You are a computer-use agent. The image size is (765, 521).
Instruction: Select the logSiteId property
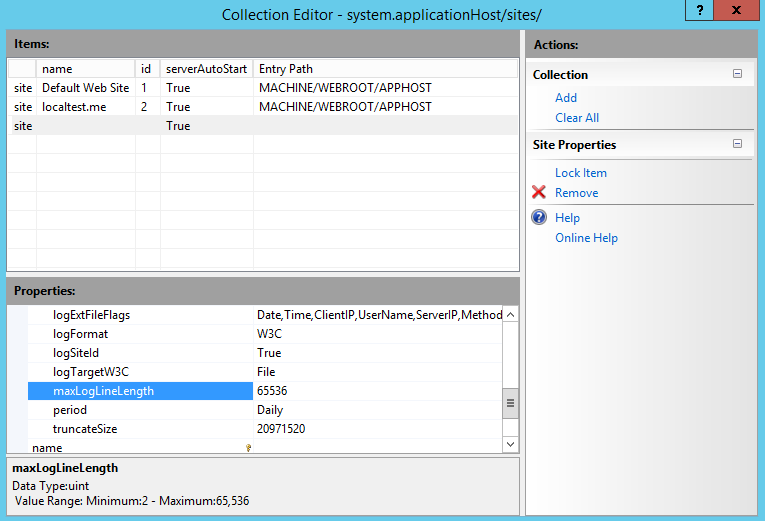pos(140,353)
